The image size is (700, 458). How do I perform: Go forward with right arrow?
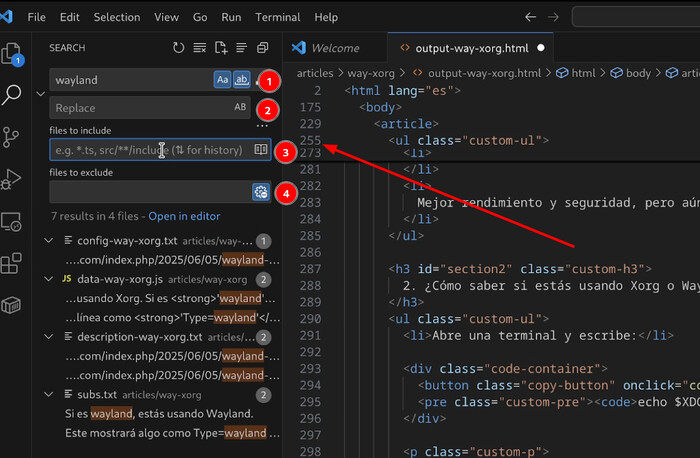tap(553, 17)
